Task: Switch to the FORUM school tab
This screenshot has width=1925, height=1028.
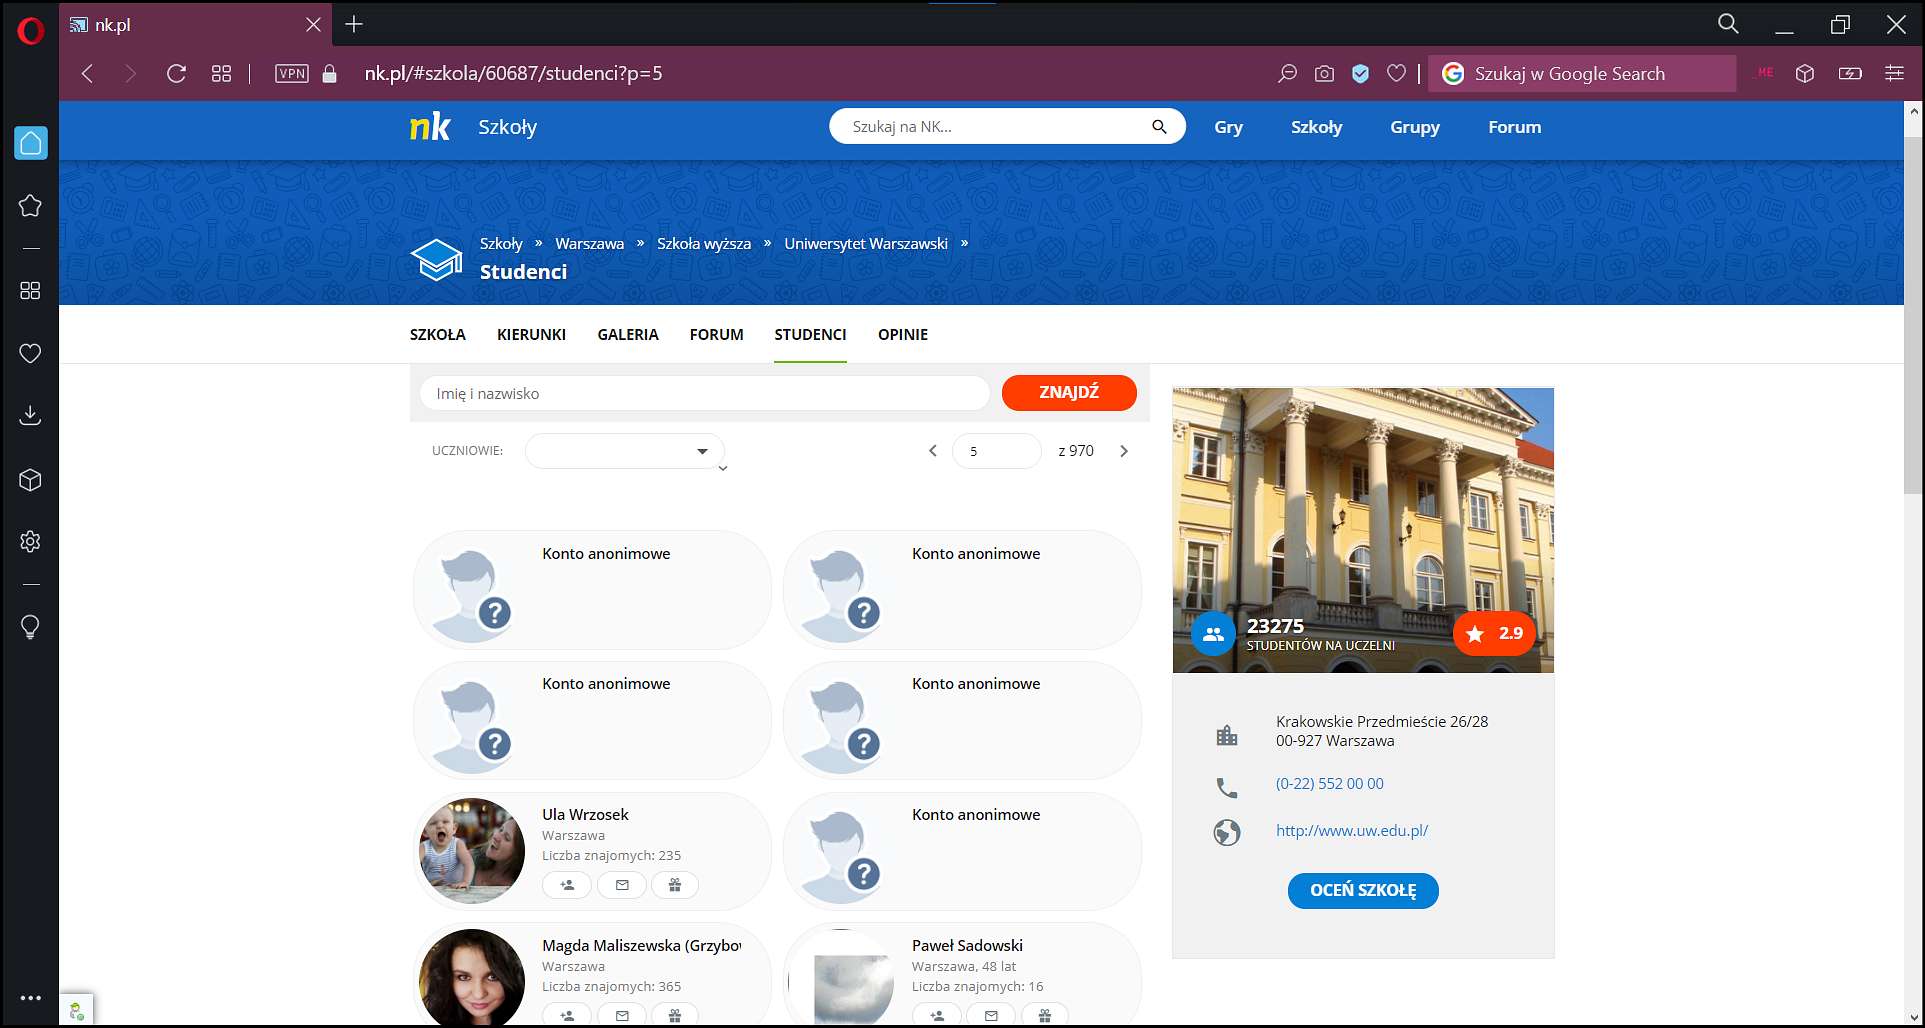Action: coord(716,335)
